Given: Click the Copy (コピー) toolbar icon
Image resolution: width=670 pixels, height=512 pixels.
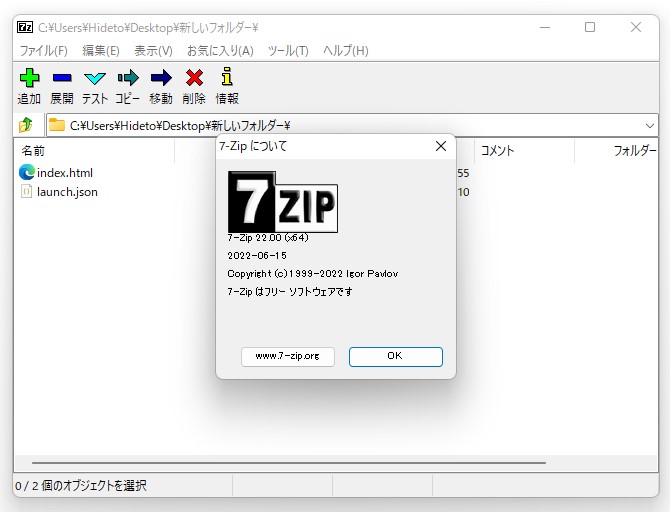Looking at the screenshot, I should click(x=128, y=78).
